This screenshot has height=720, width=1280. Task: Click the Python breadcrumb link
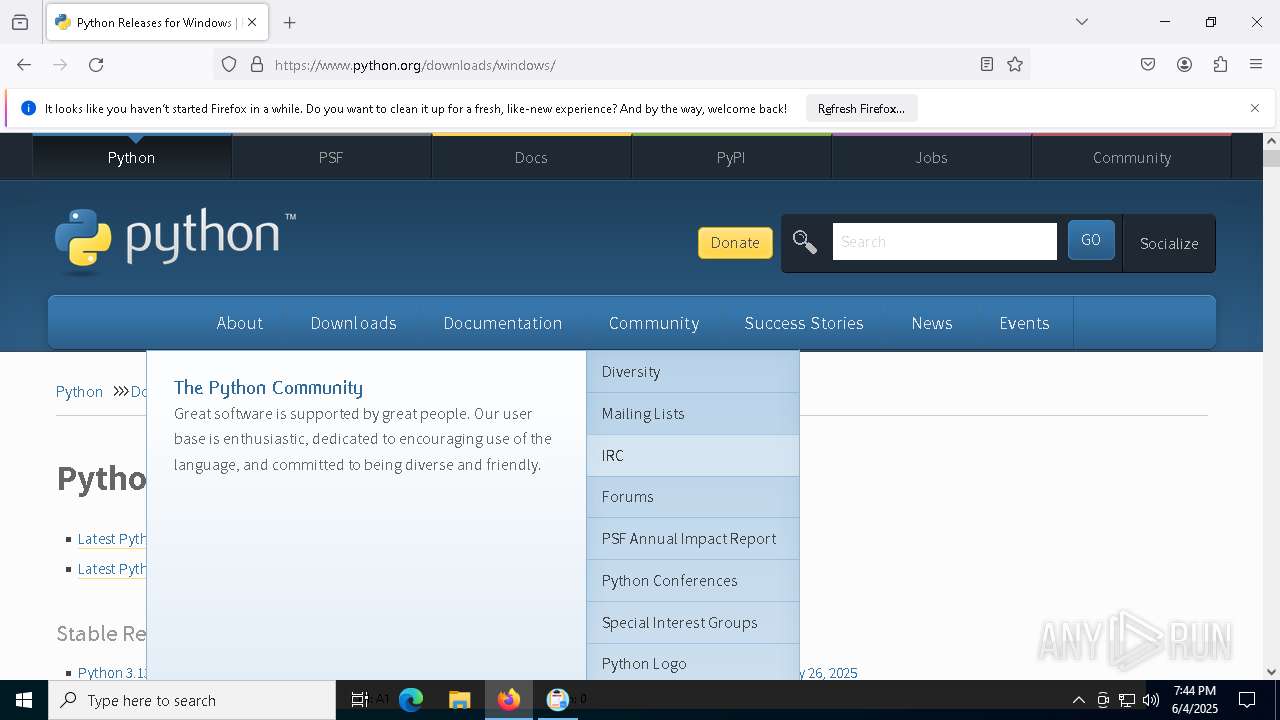79,391
